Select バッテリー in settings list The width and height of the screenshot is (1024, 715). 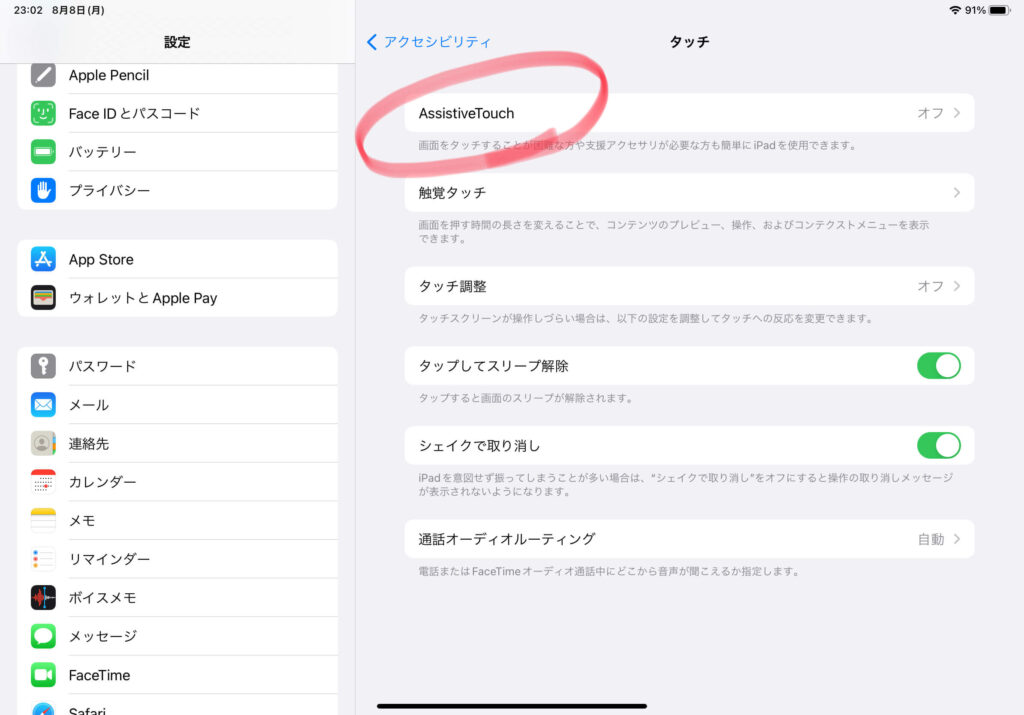click(x=178, y=151)
